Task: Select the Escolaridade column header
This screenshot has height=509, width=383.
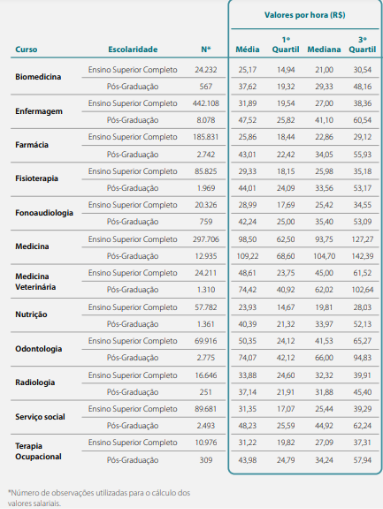Action: (x=133, y=49)
